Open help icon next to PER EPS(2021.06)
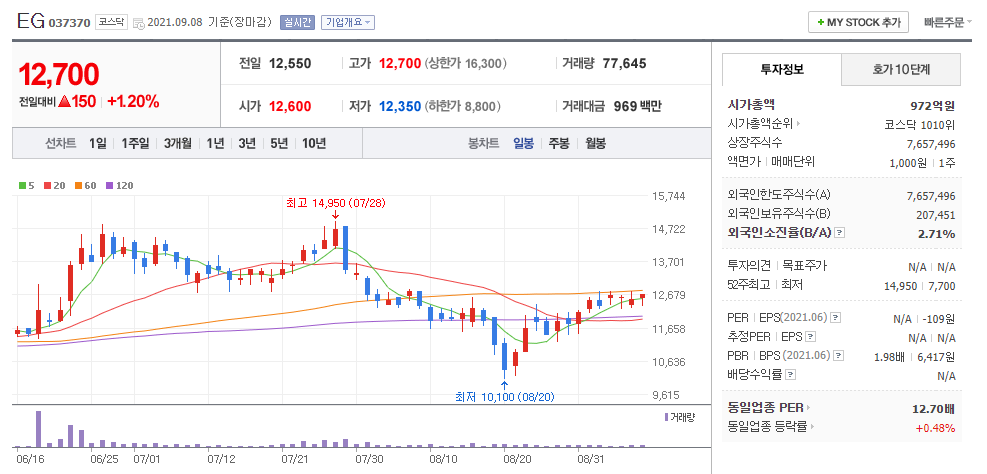987x474 pixels. (x=836, y=318)
